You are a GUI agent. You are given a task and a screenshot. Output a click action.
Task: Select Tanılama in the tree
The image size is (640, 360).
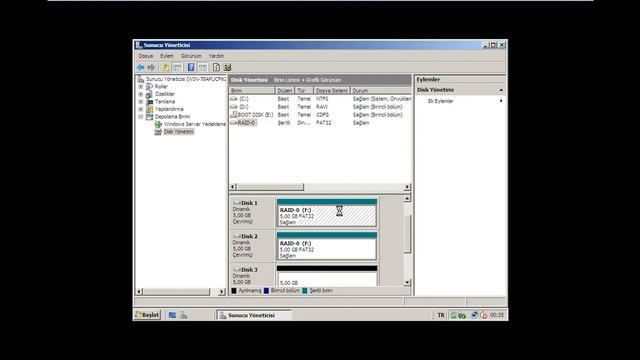165,102
